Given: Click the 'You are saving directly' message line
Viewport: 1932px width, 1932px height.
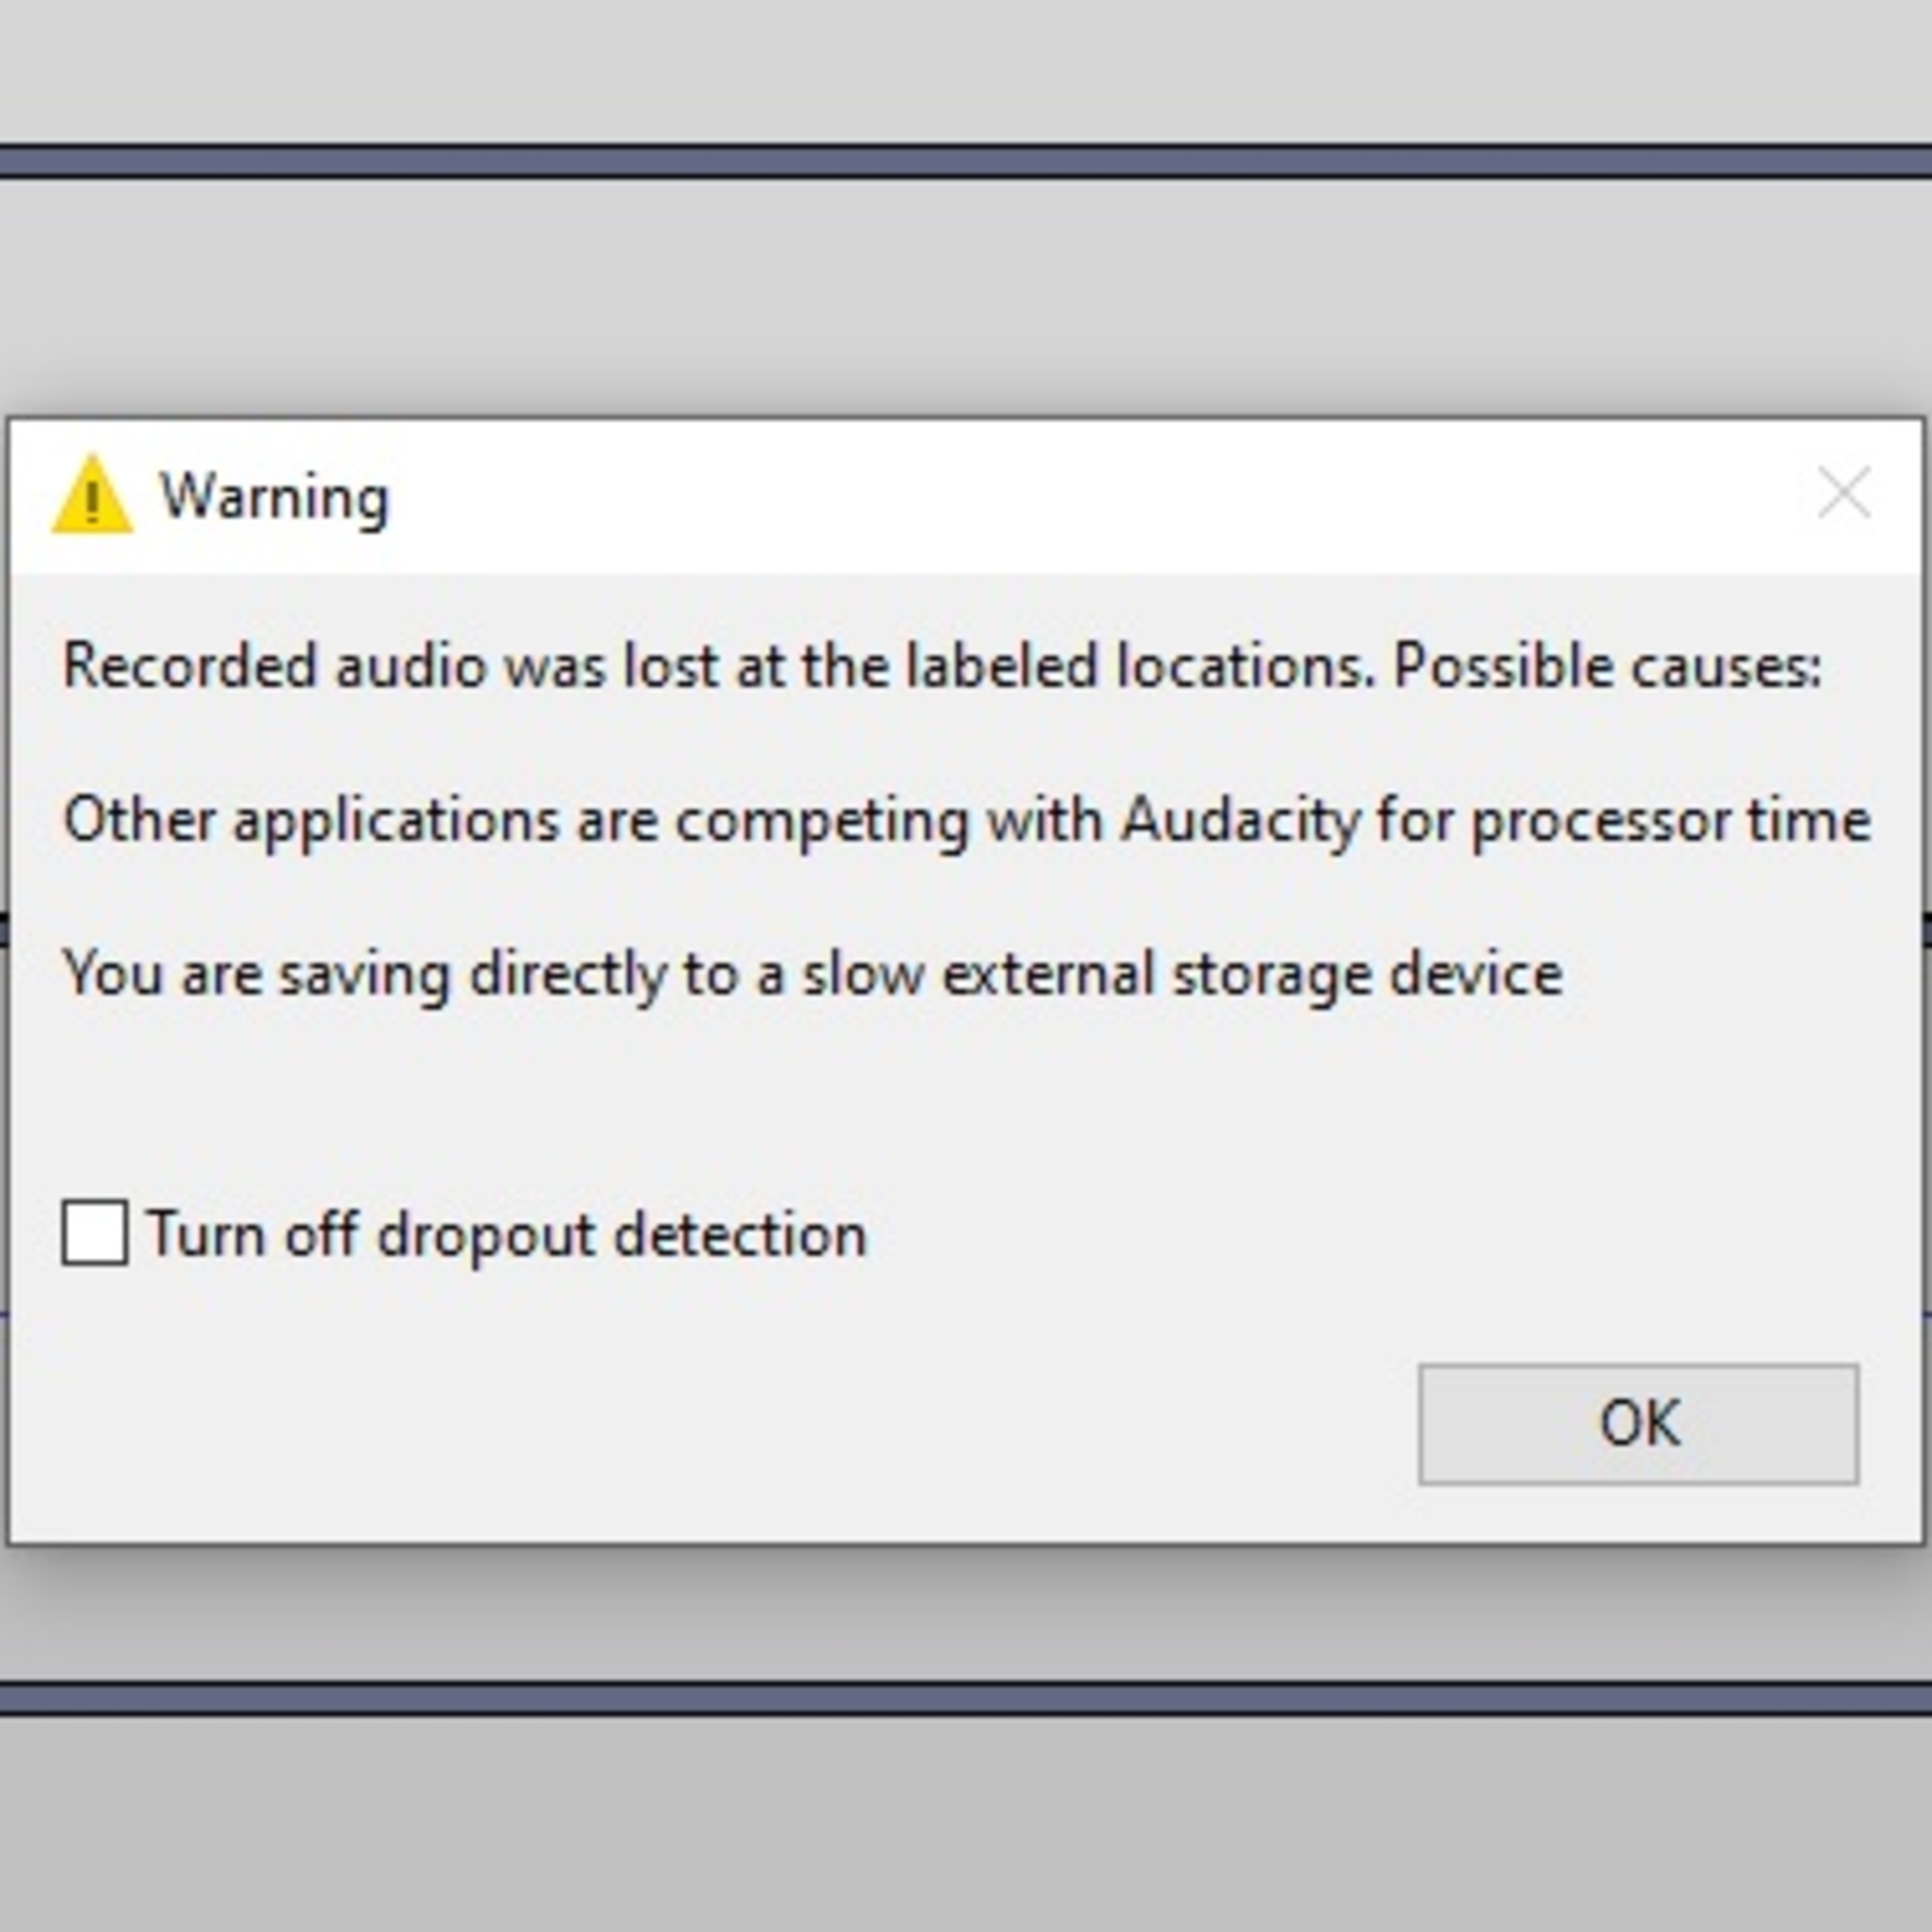Looking at the screenshot, I should 812,974.
